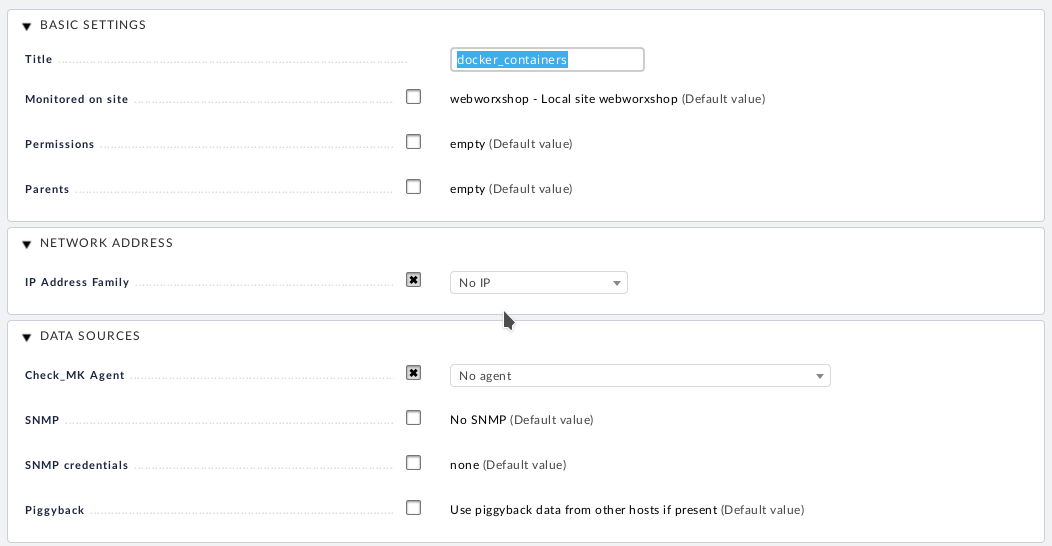Click the dropdown arrow of No IP

(x=617, y=283)
